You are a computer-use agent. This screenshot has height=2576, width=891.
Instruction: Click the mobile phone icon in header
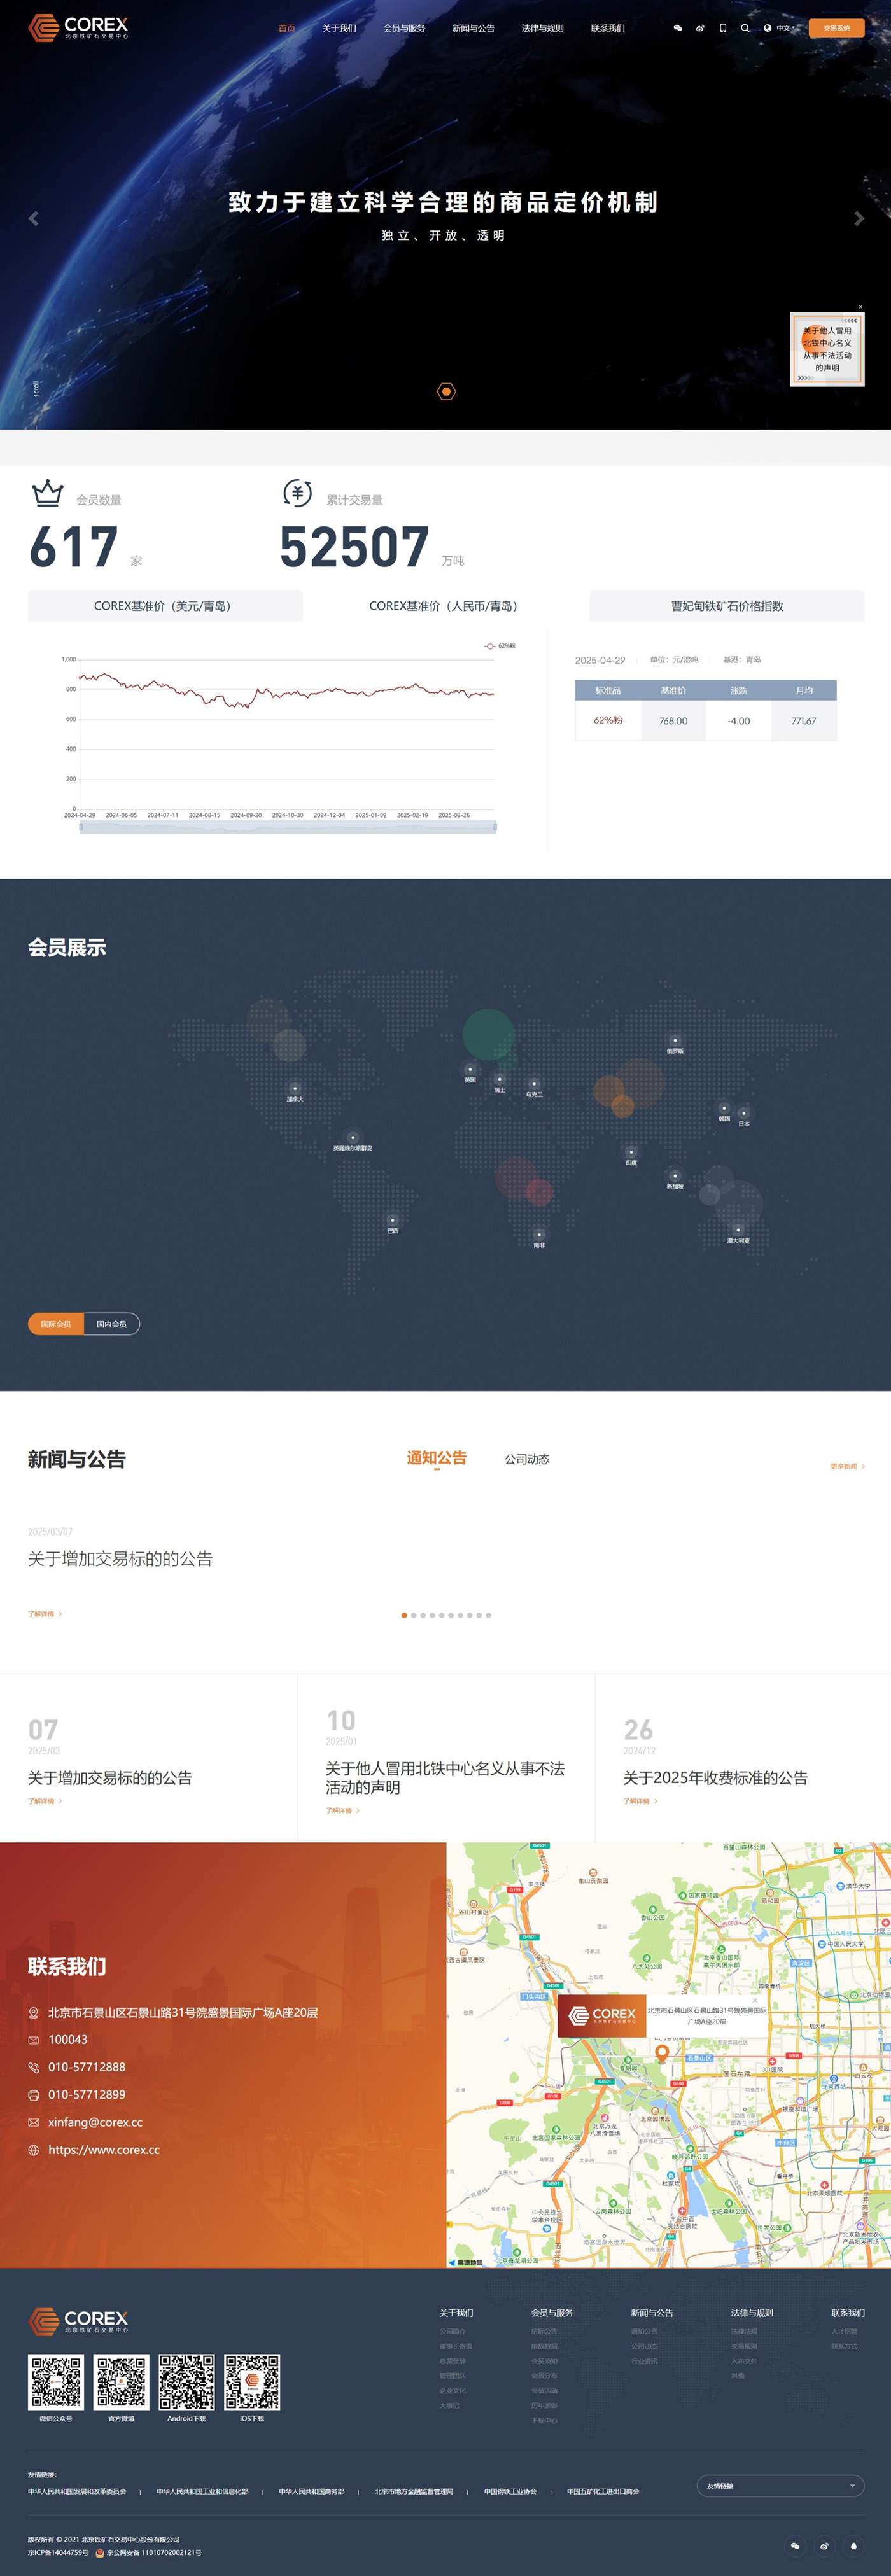[723, 28]
